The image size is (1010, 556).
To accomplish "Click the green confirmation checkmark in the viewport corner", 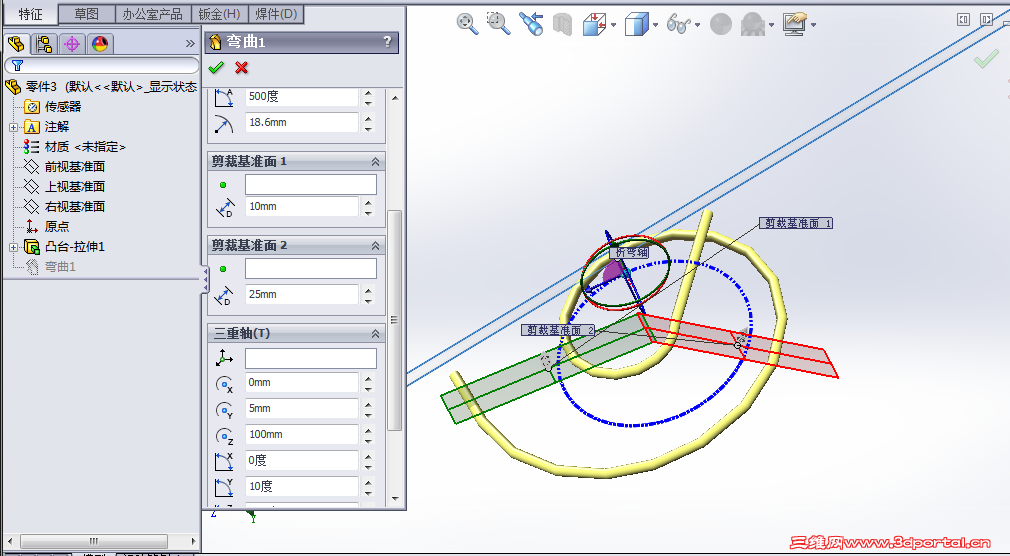I will pyautogui.click(x=986, y=60).
